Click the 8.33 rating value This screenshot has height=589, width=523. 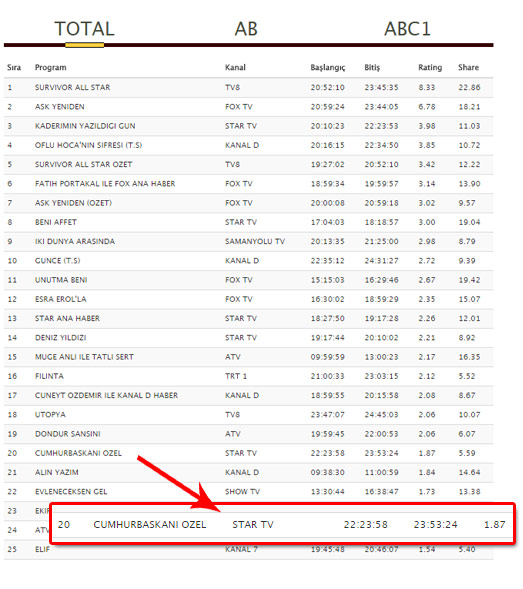tap(427, 88)
